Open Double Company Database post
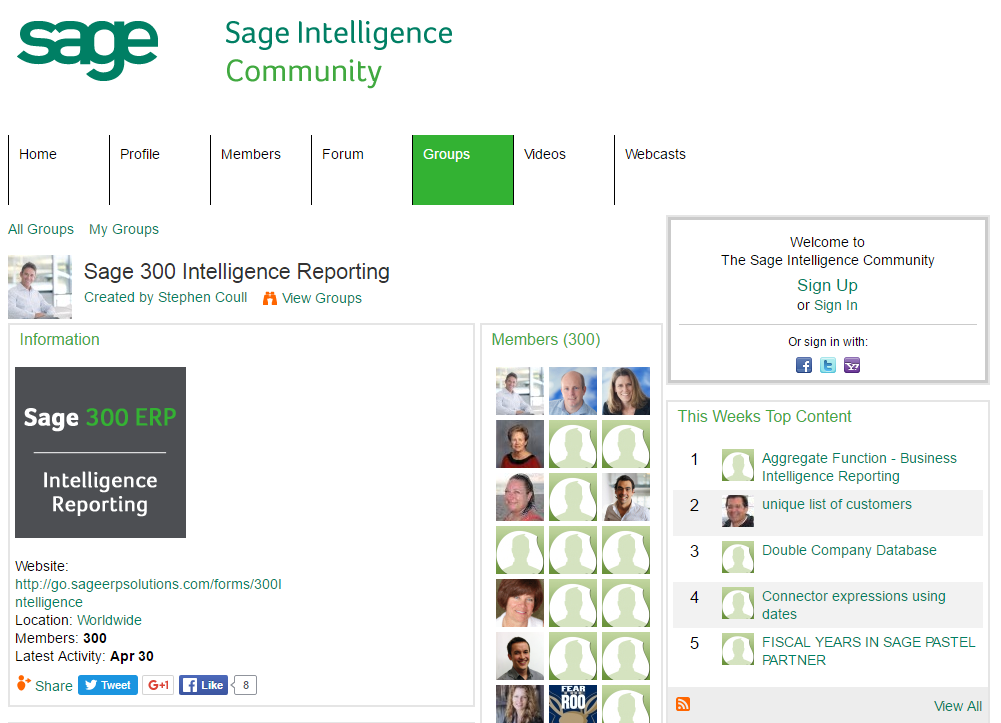The width and height of the screenshot is (1001, 723). tap(849, 550)
